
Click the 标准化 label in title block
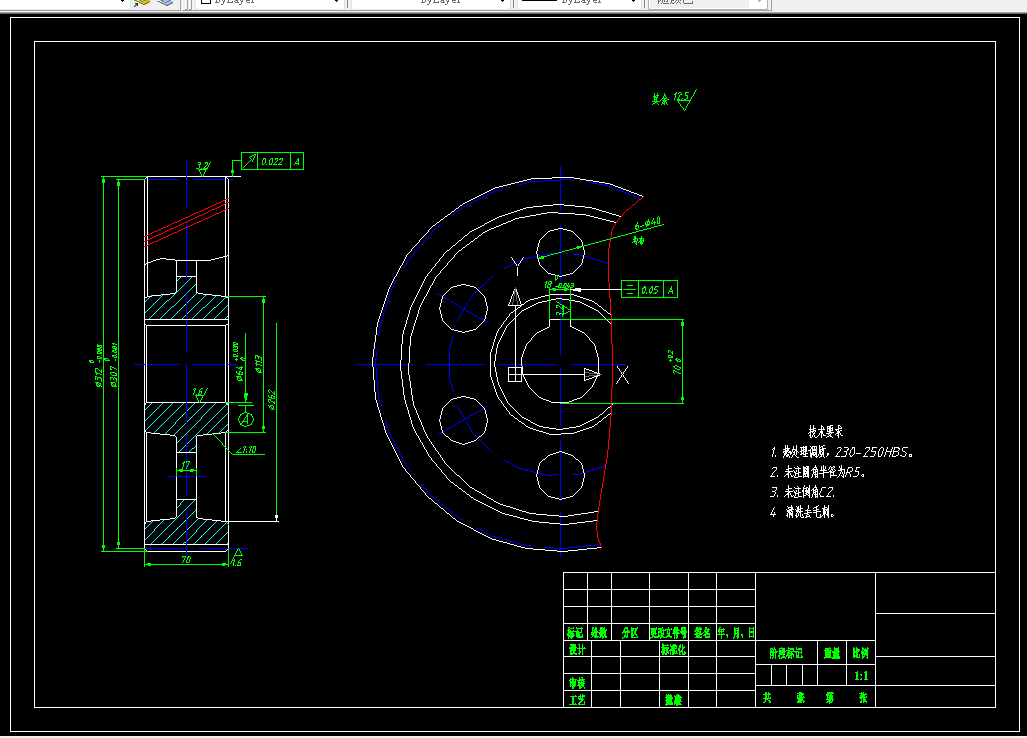[x=673, y=649]
